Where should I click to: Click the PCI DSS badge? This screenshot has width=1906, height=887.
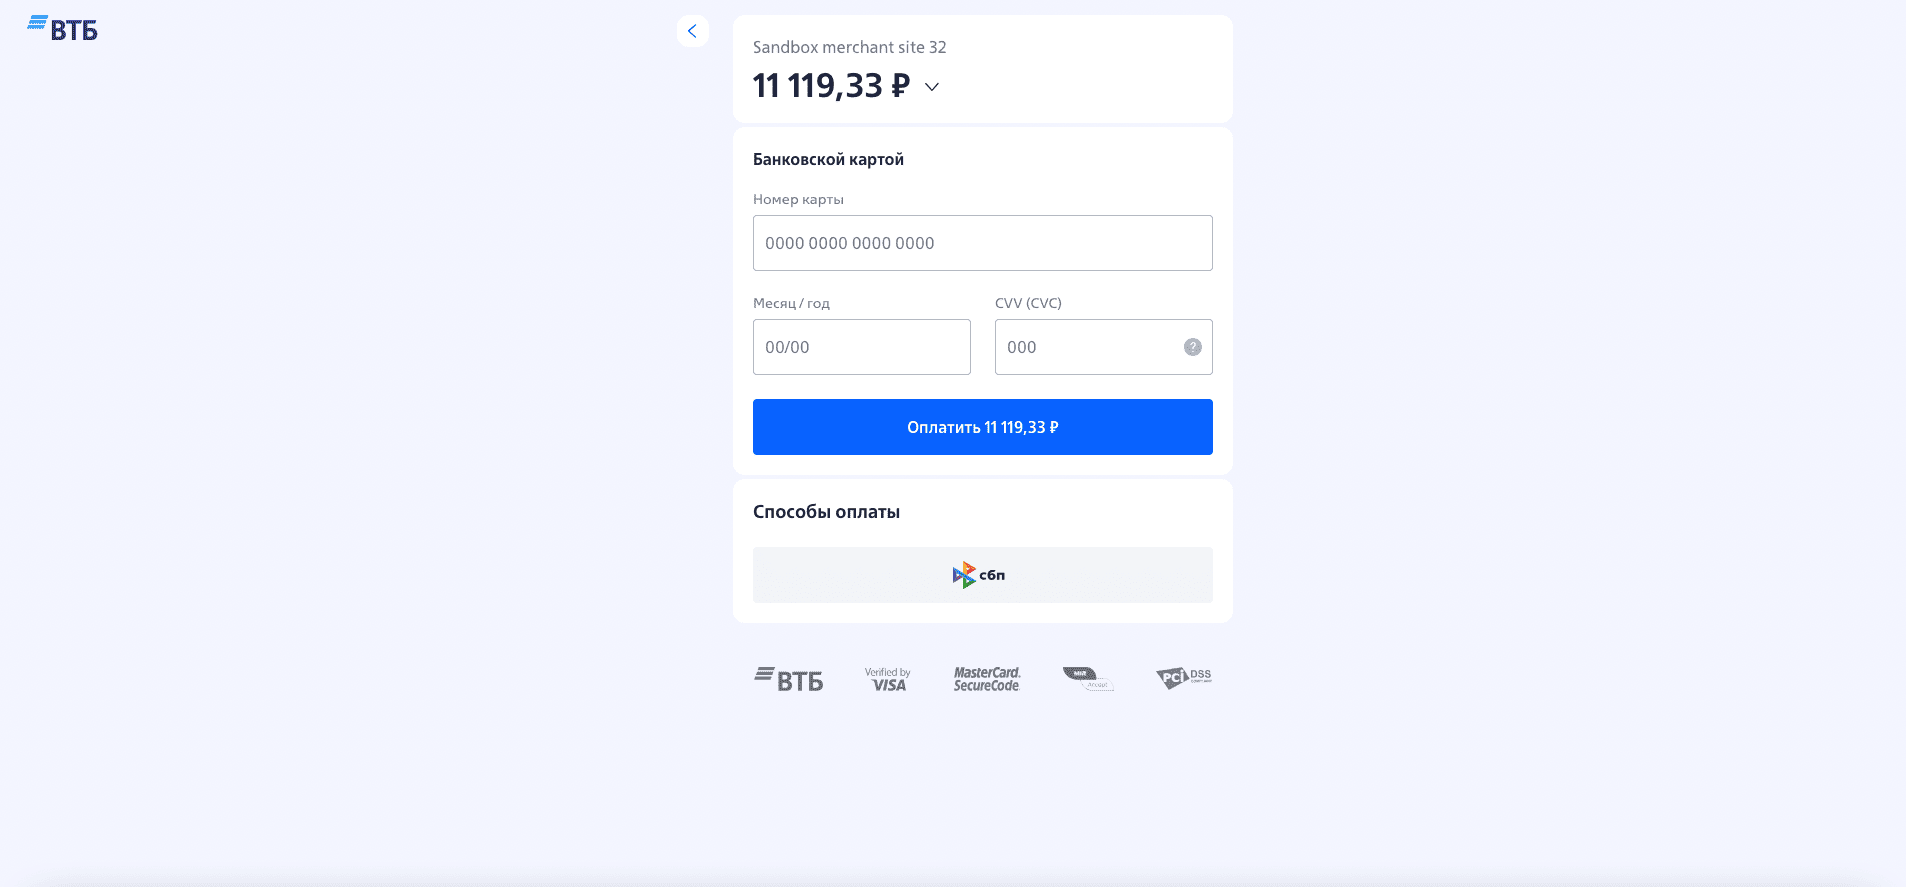point(1184,678)
